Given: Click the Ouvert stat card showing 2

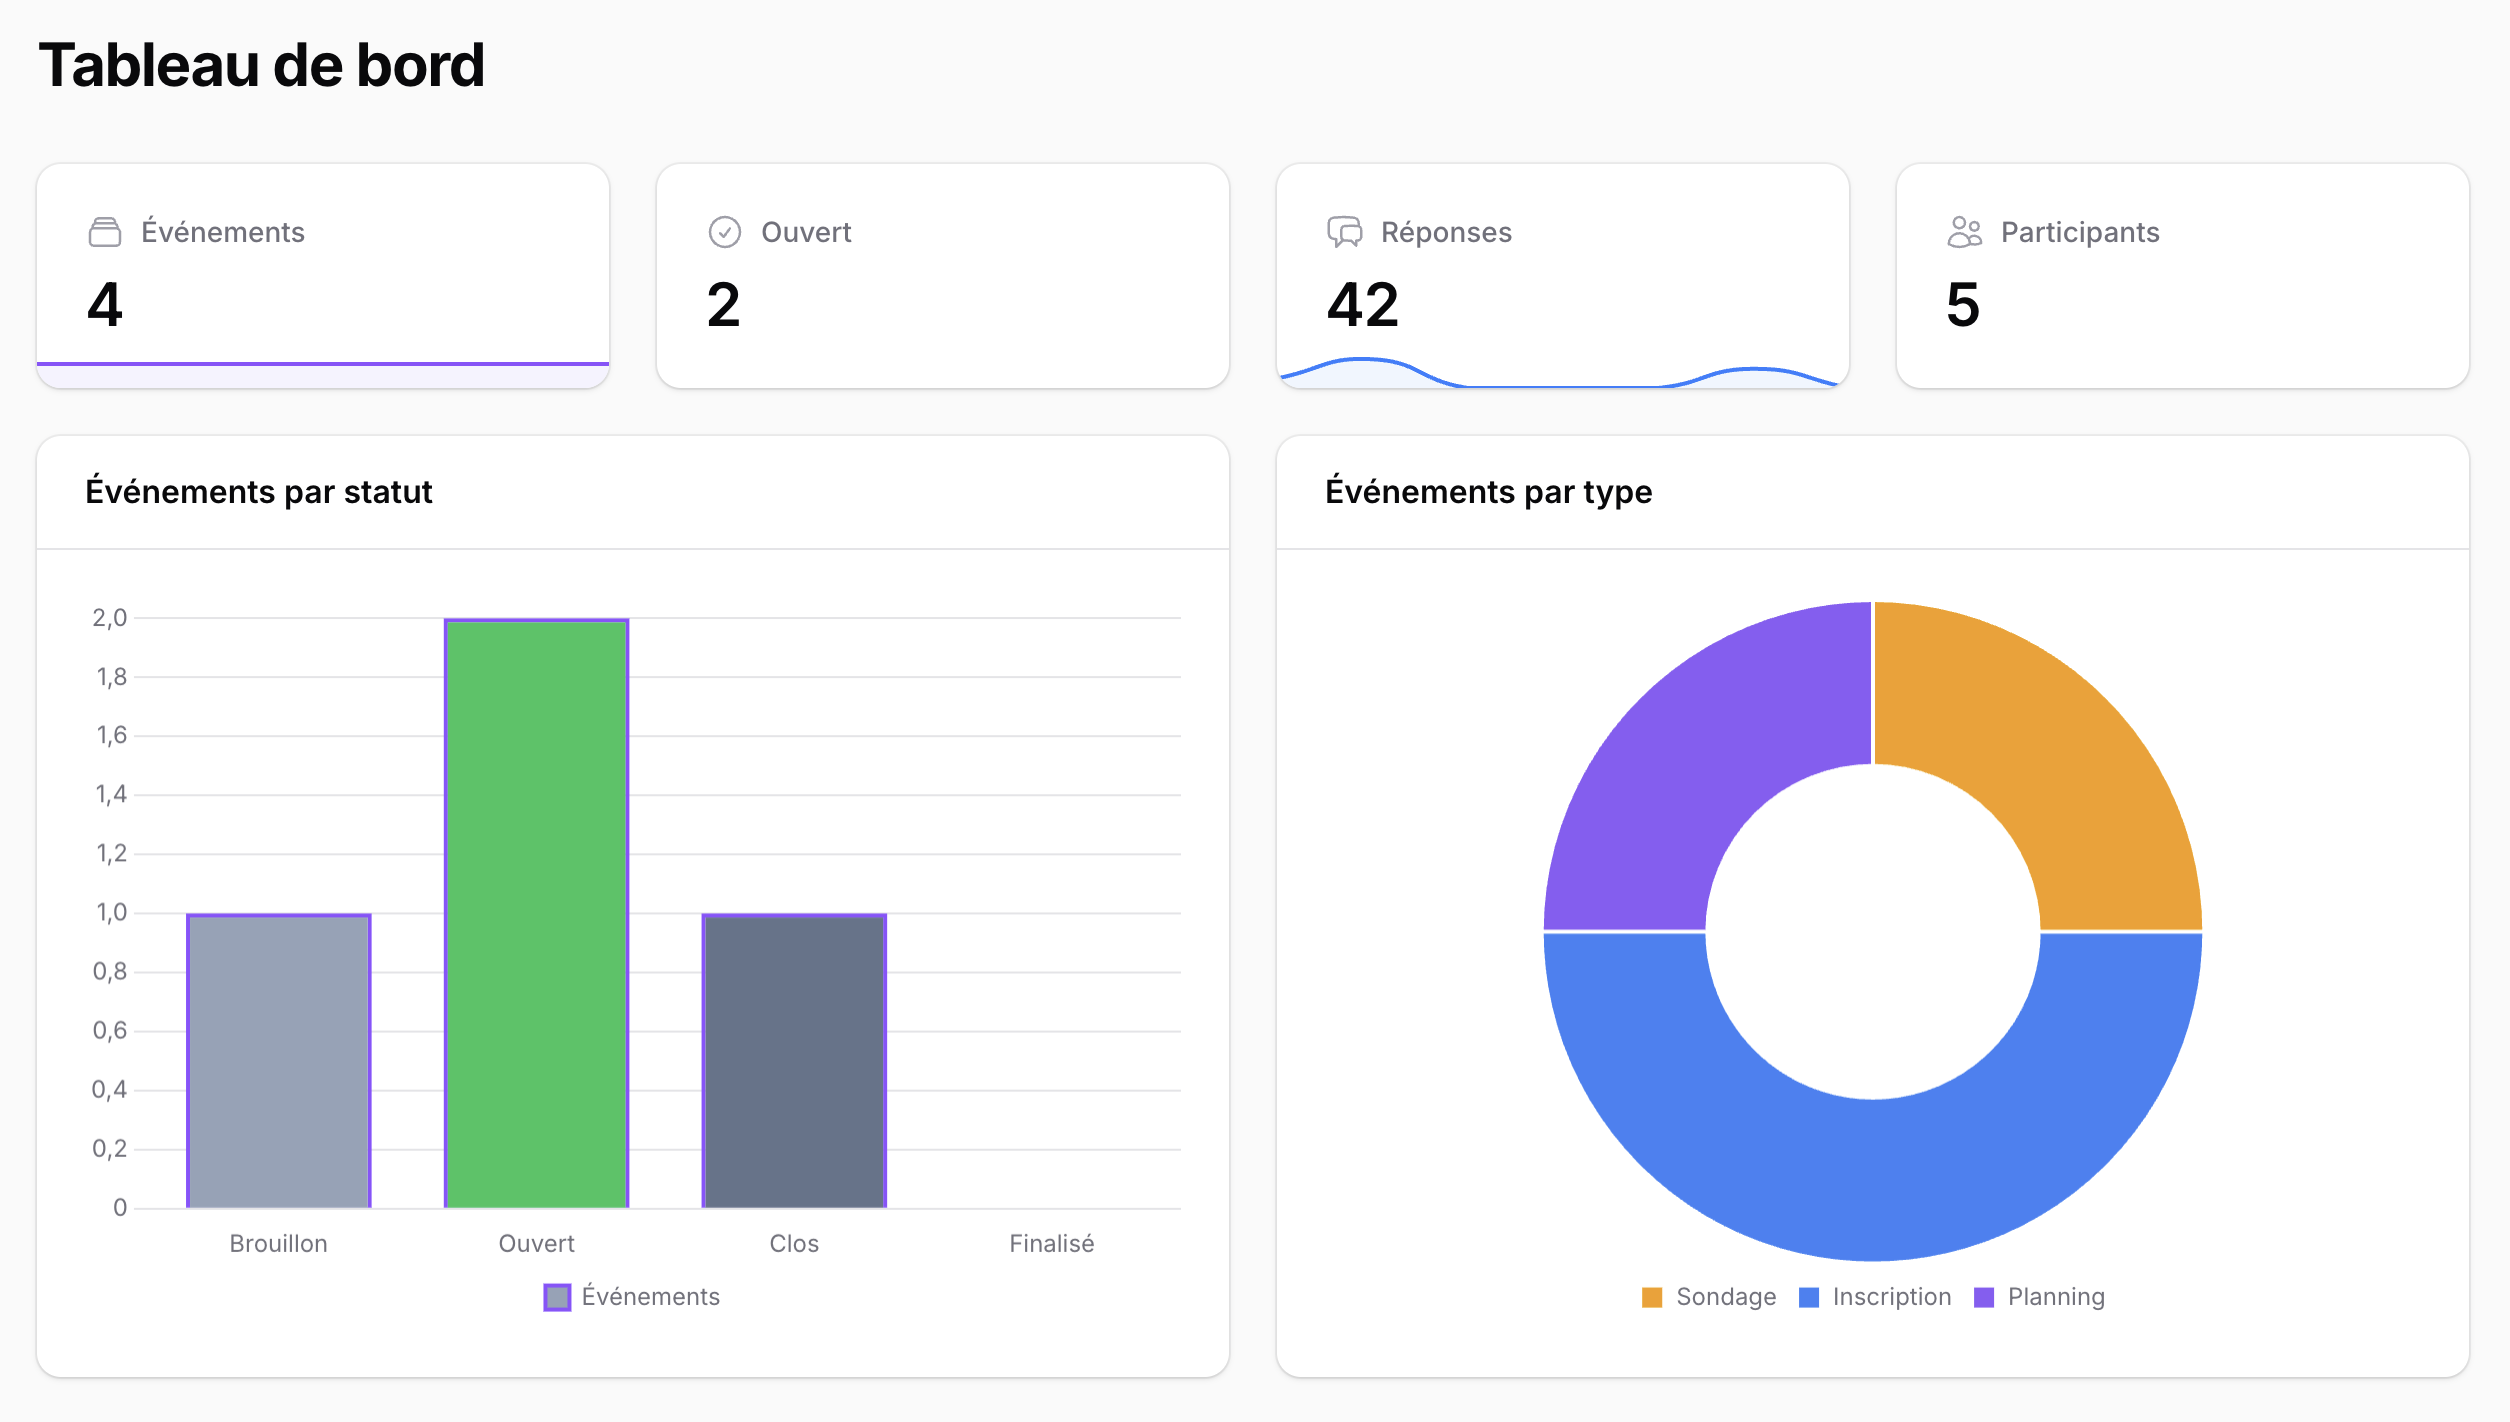Looking at the screenshot, I should point(942,275).
